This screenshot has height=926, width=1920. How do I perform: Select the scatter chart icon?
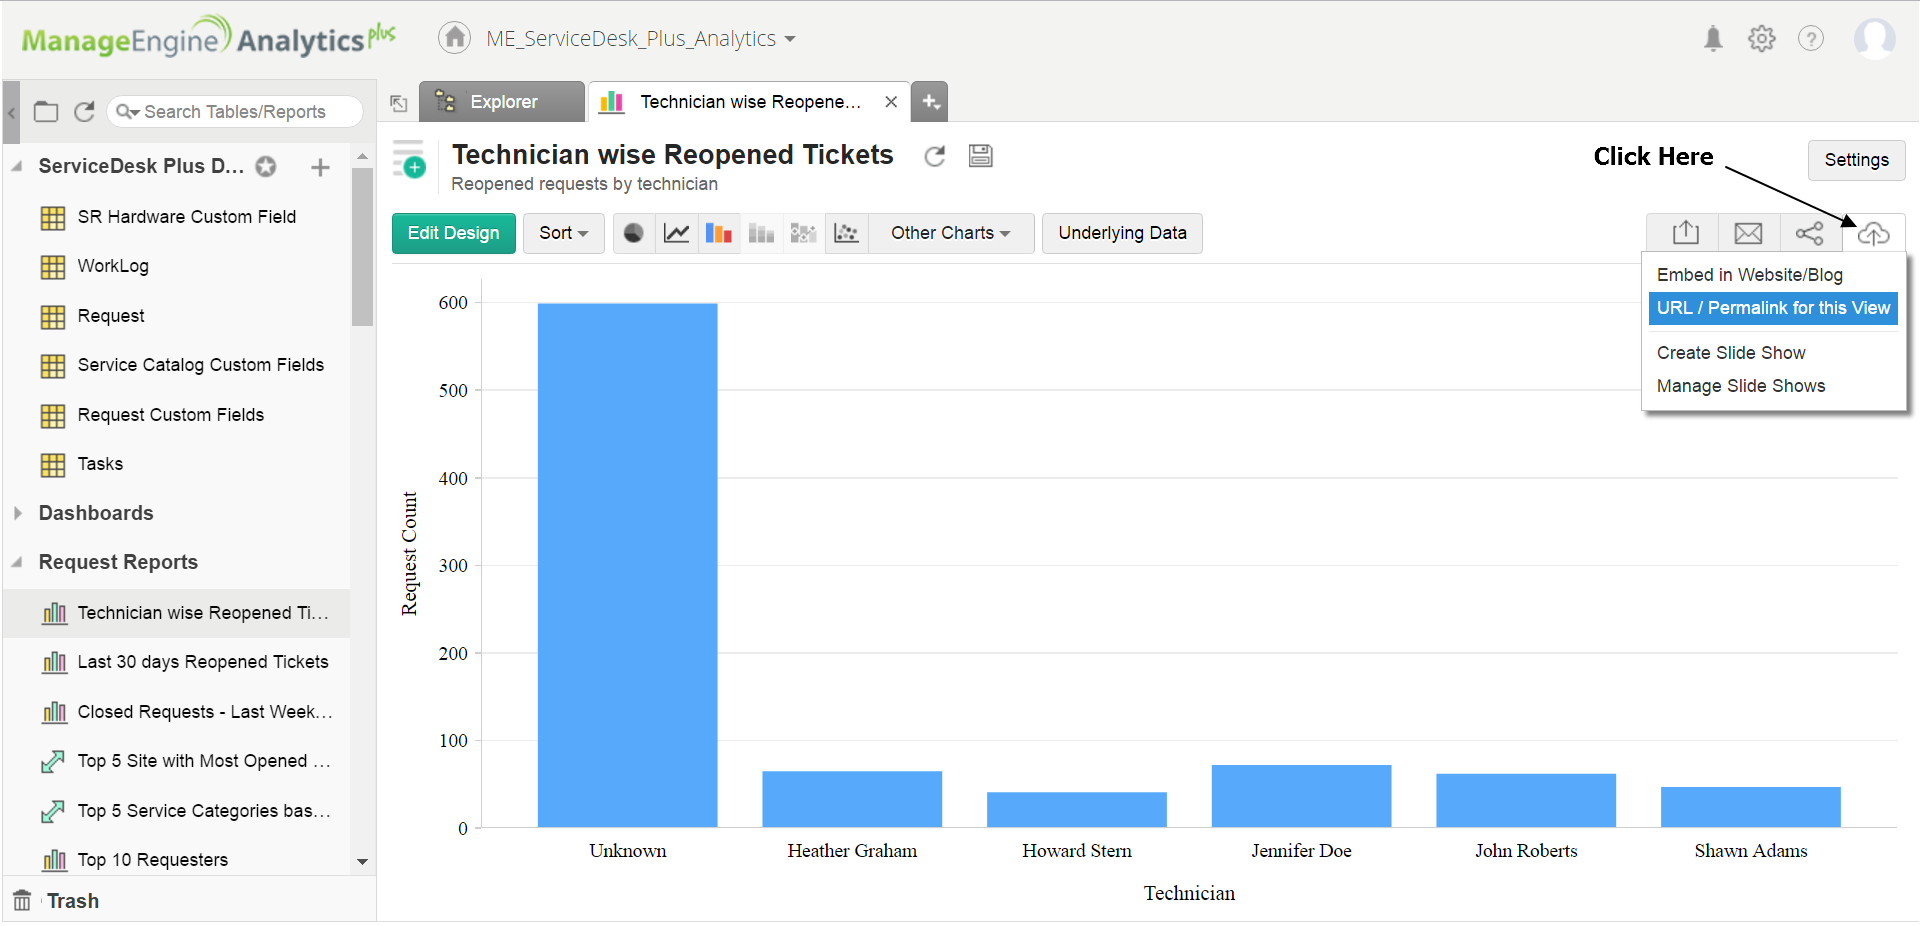coord(847,233)
